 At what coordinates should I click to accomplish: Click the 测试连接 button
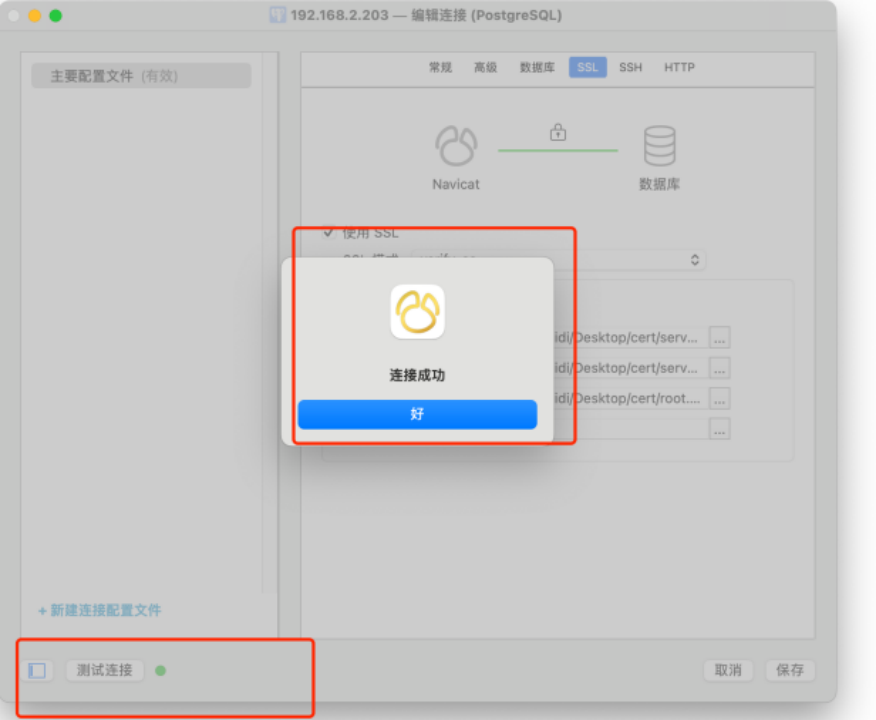pyautogui.click(x=104, y=670)
